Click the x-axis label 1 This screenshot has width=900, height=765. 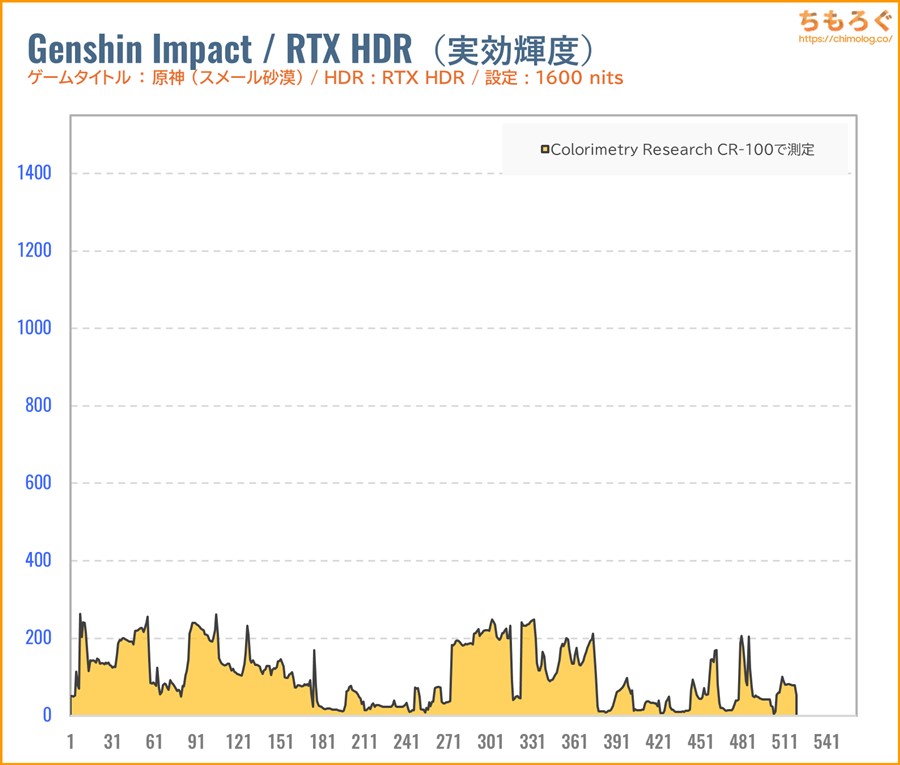click(x=71, y=741)
